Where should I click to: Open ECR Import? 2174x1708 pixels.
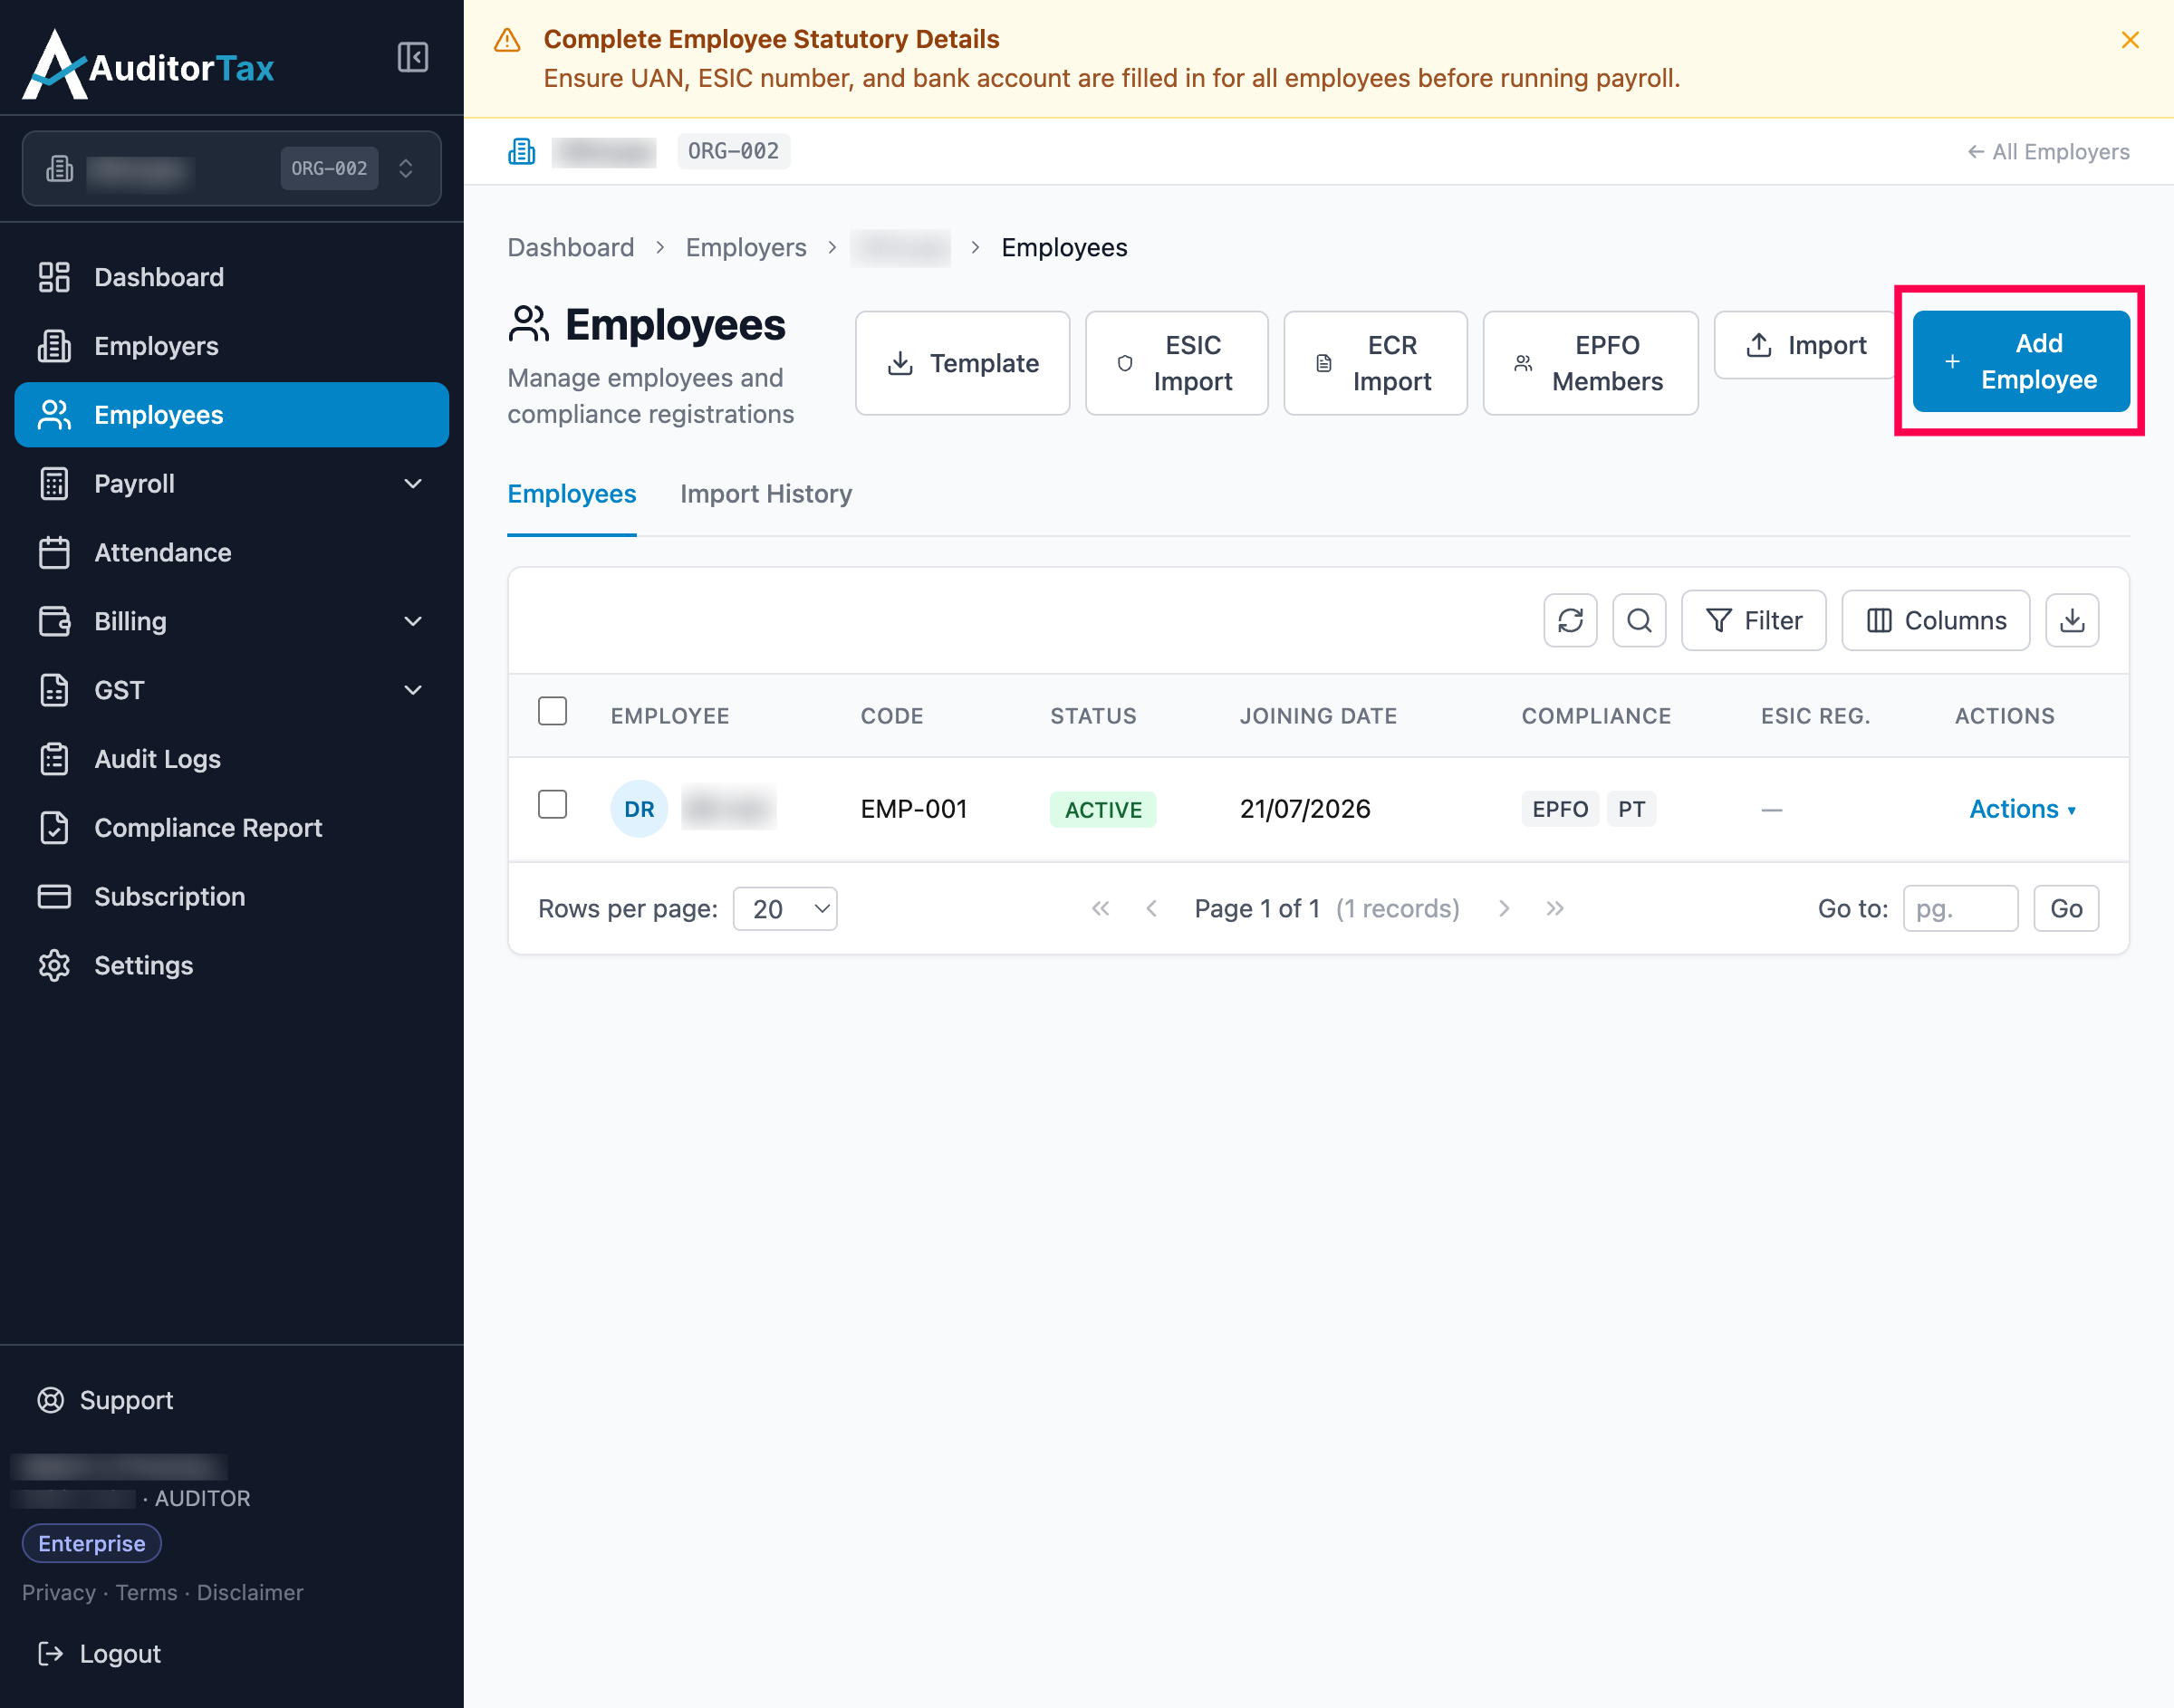1376,363
